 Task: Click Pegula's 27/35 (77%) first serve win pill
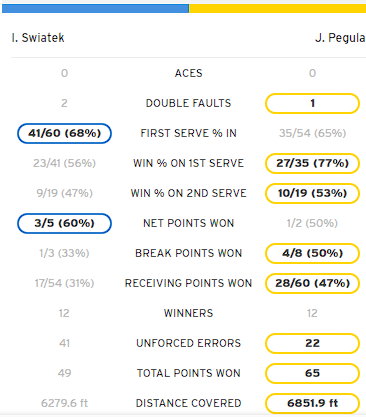pyautogui.click(x=312, y=163)
